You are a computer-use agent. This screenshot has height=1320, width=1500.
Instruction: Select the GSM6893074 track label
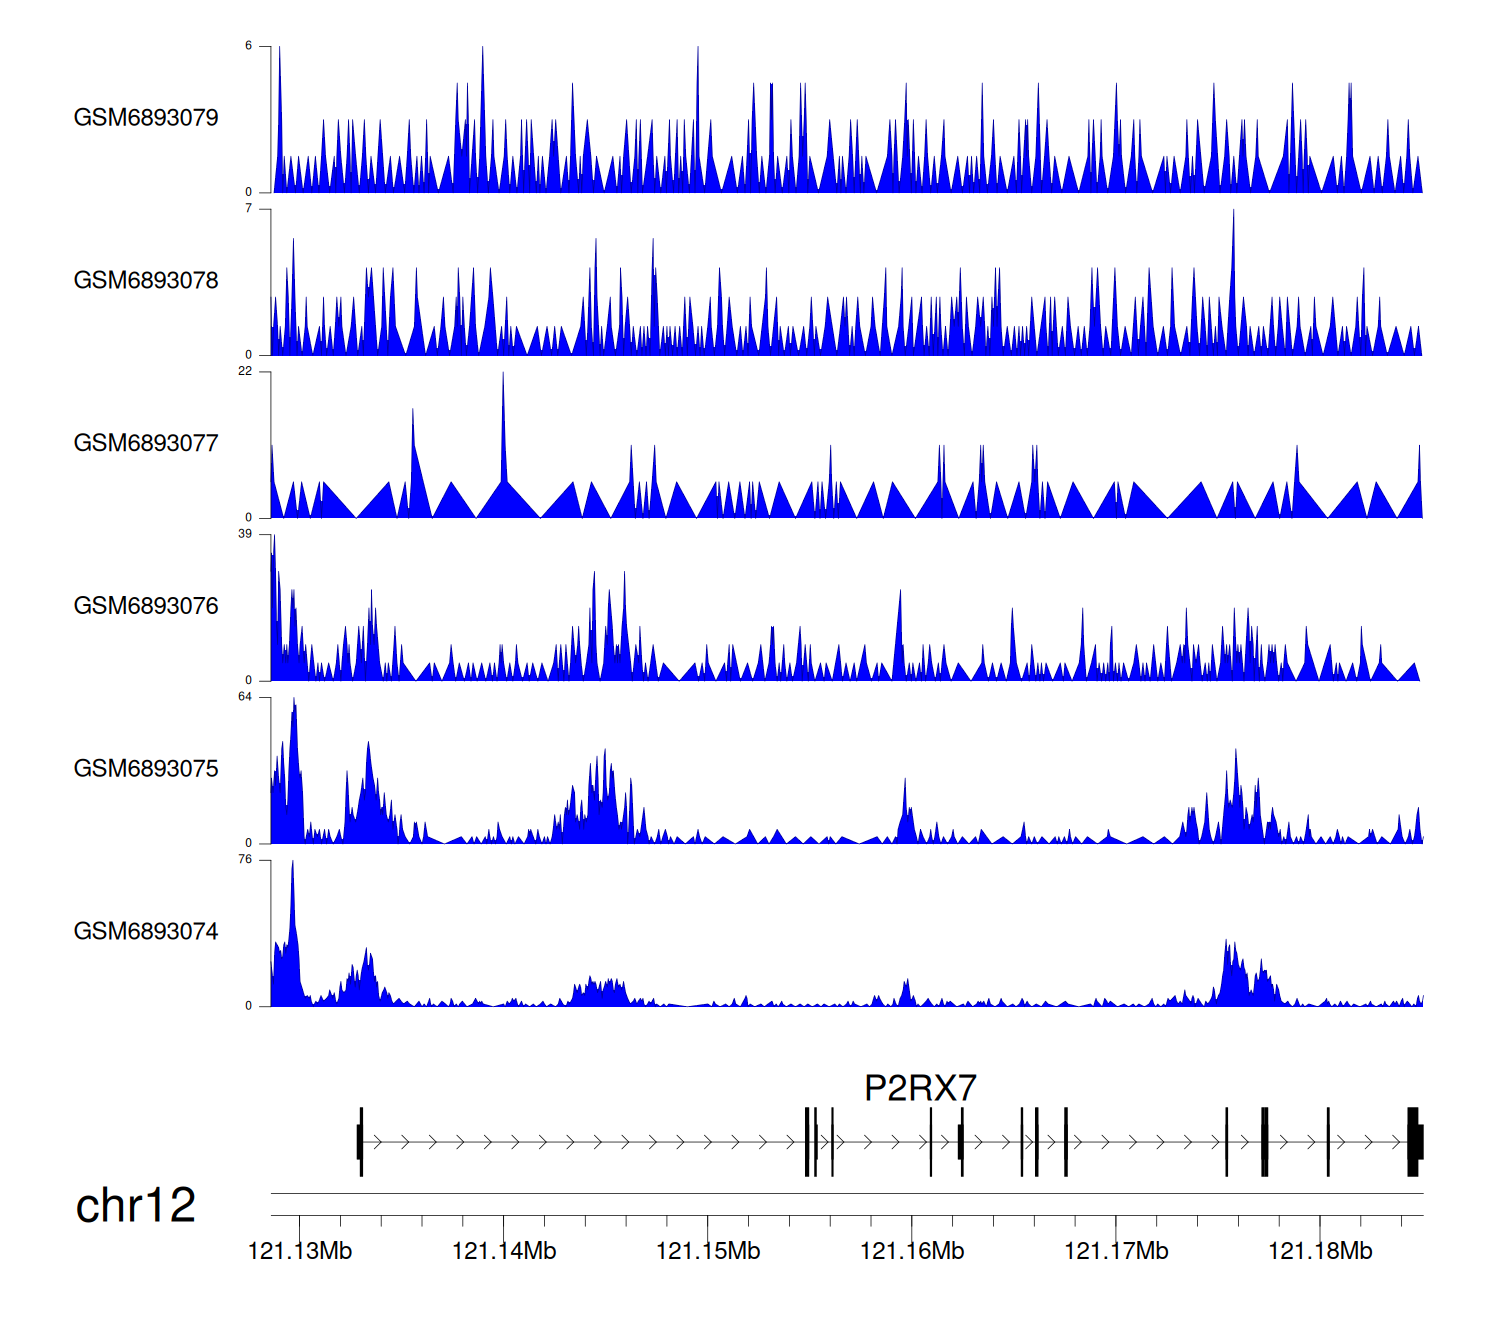pyautogui.click(x=146, y=932)
